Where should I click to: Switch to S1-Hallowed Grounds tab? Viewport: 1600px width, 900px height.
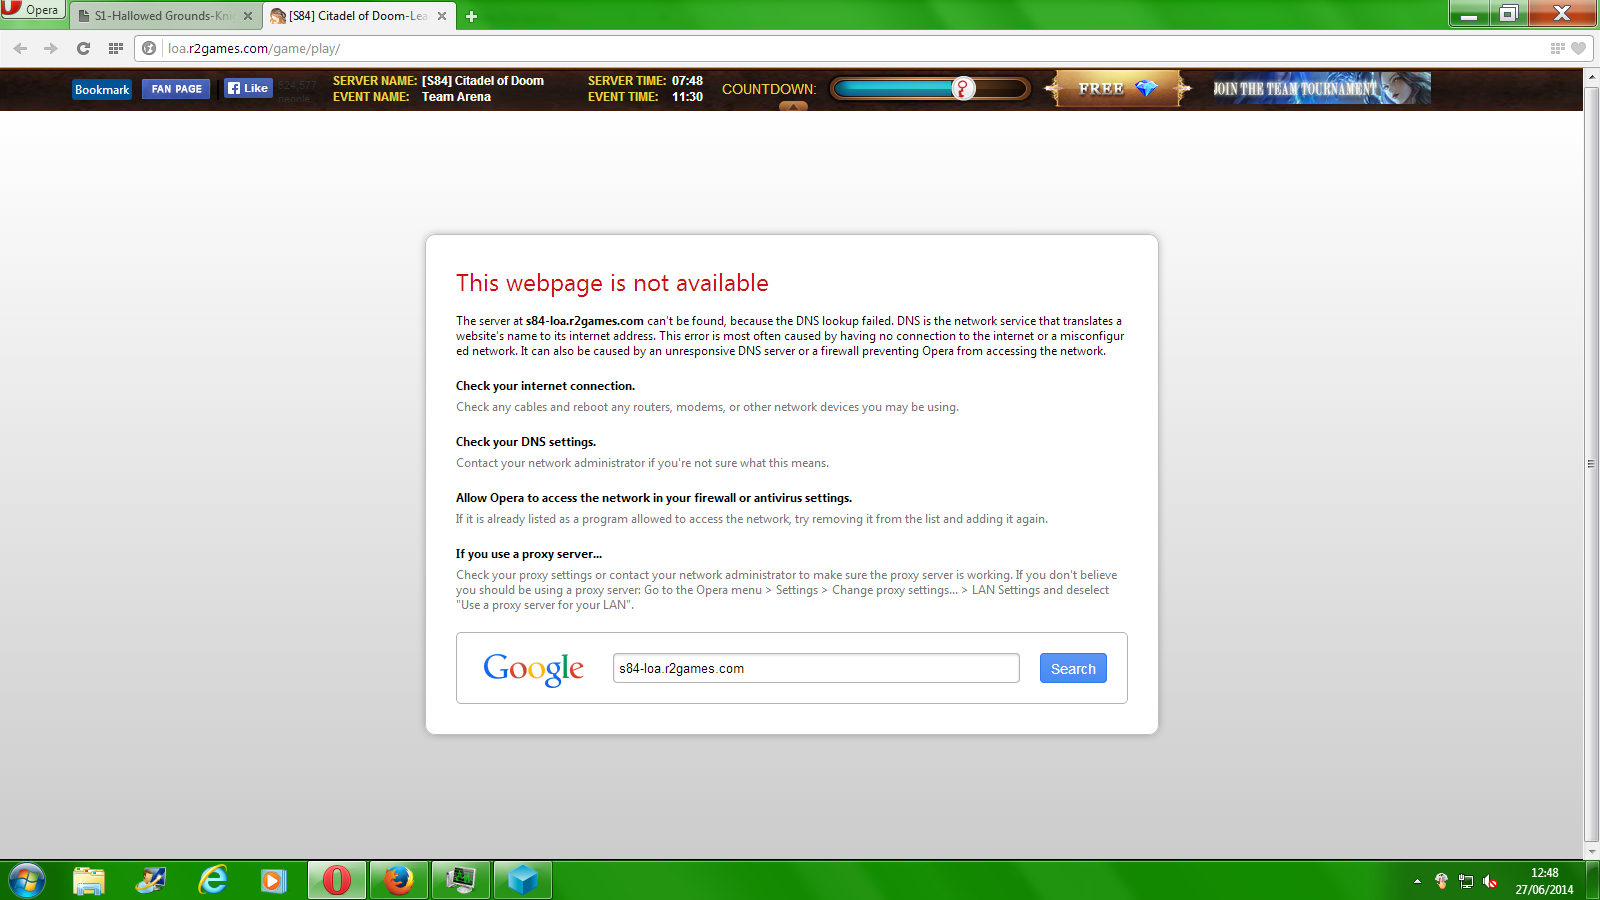tap(162, 16)
